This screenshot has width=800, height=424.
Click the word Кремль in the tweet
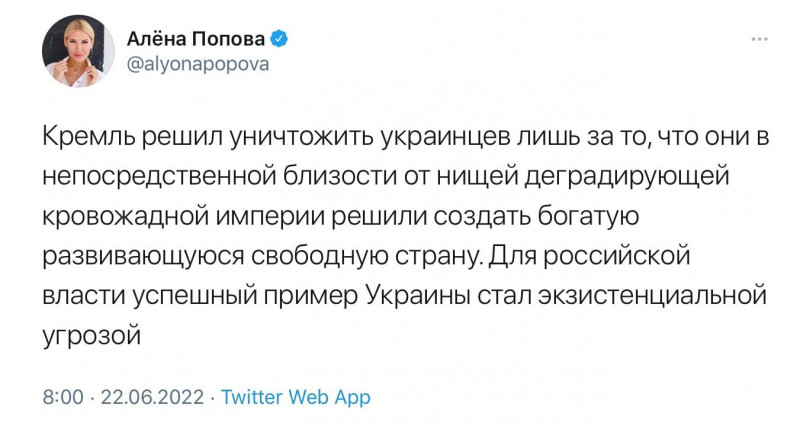tap(89, 138)
